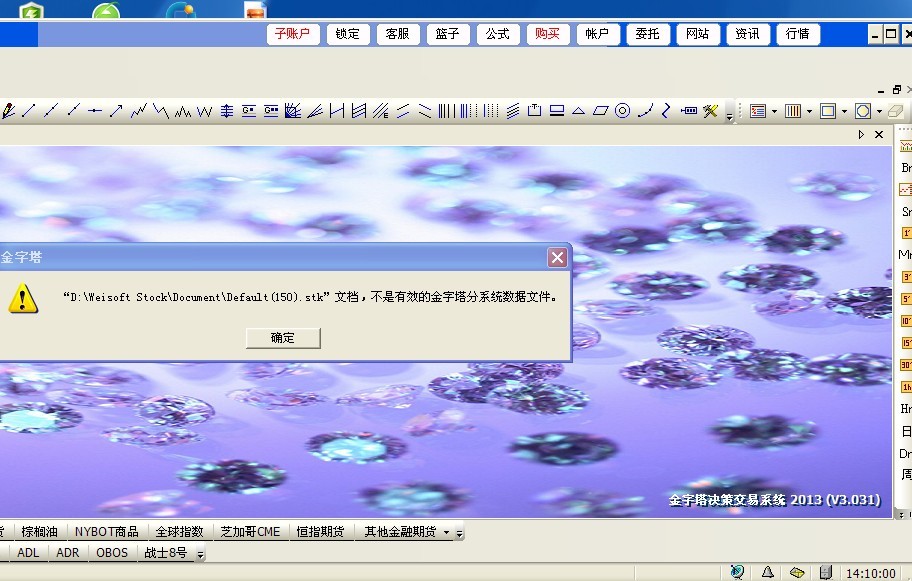Select the horizontal line drawing tool

click(94, 111)
